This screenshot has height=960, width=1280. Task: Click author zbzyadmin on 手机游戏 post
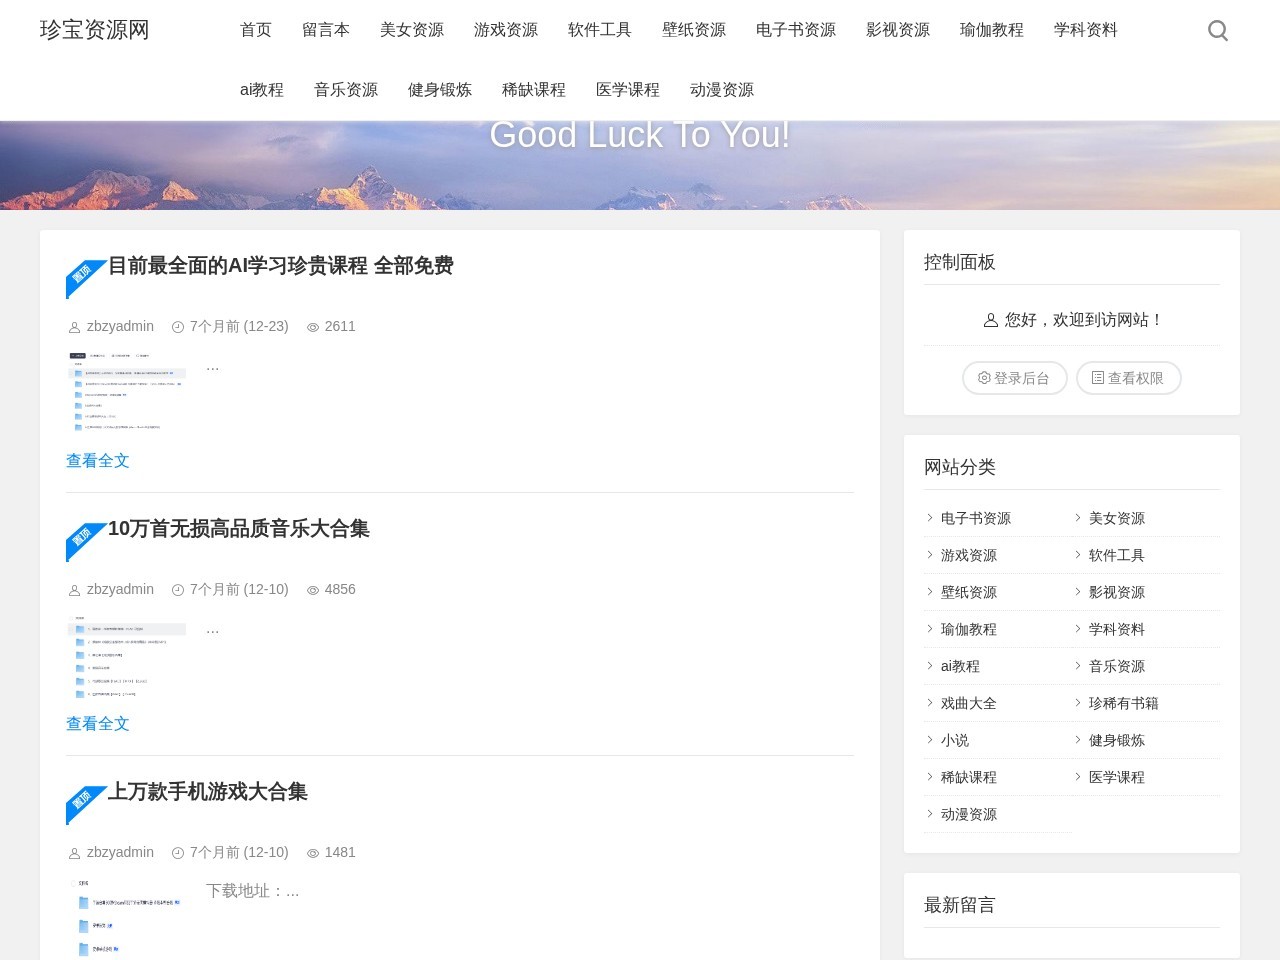point(120,852)
